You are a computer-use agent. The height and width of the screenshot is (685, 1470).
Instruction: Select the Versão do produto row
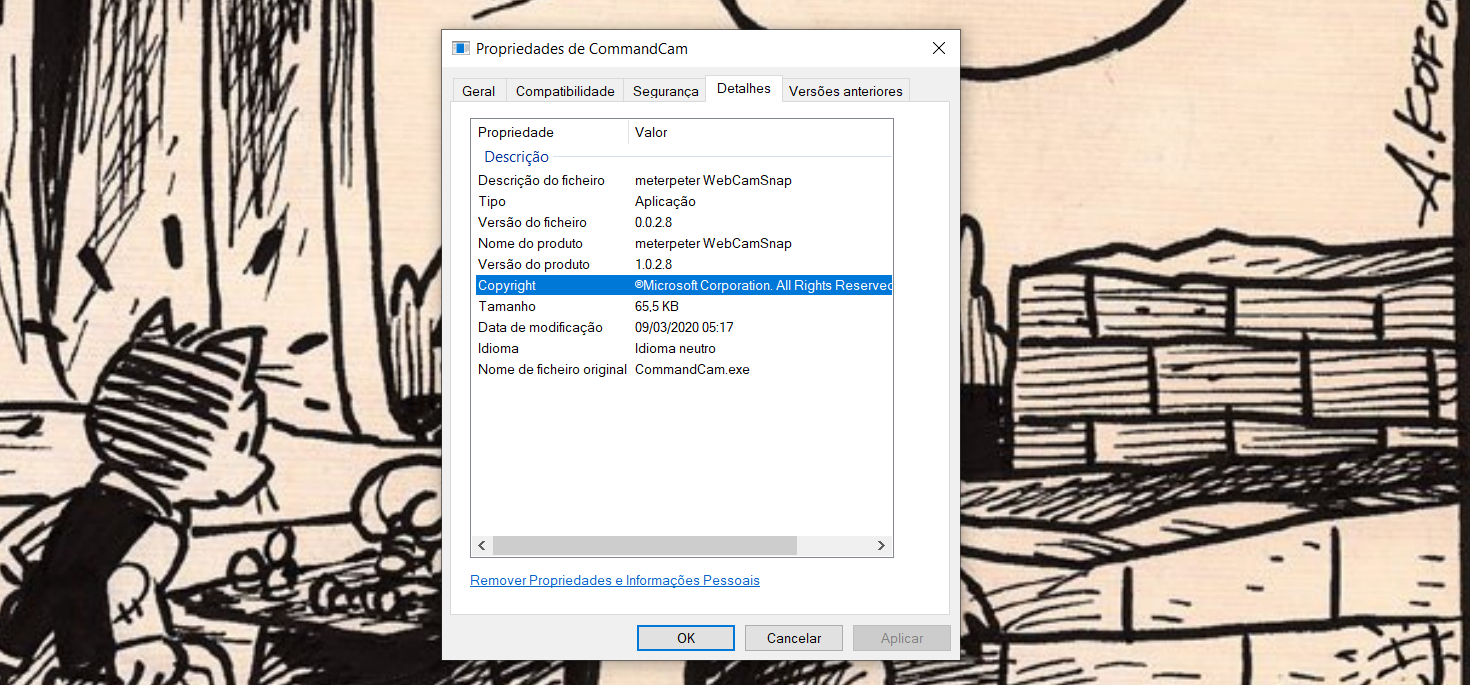point(682,265)
